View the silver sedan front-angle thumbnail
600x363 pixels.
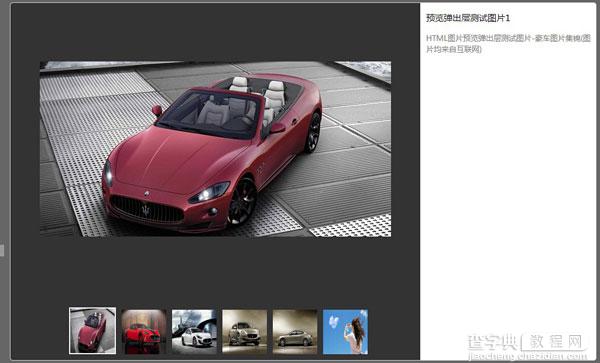point(245,332)
